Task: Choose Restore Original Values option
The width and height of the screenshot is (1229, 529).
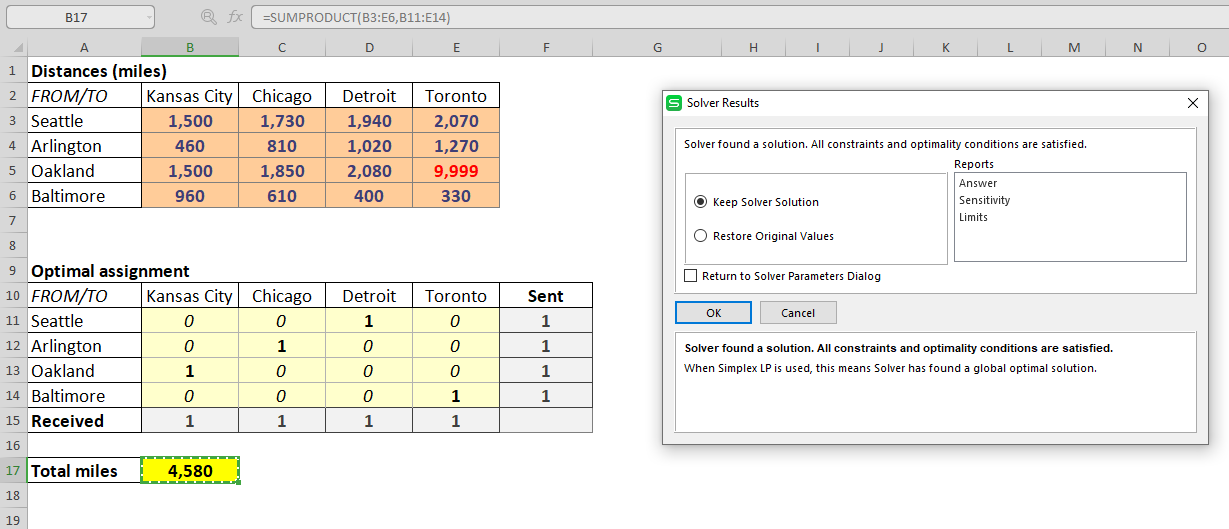Action: point(700,236)
